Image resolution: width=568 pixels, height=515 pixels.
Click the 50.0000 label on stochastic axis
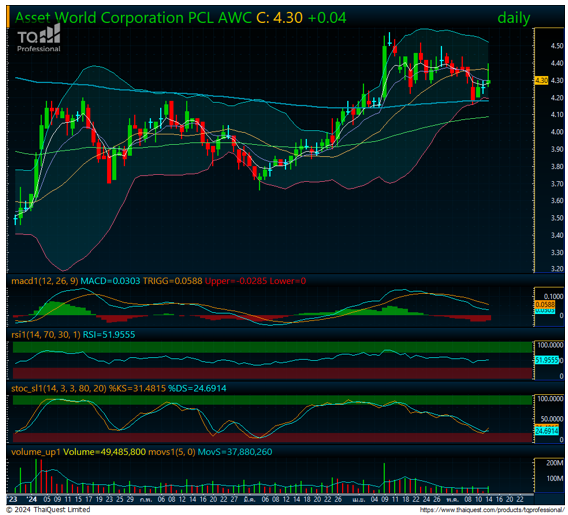click(x=552, y=419)
